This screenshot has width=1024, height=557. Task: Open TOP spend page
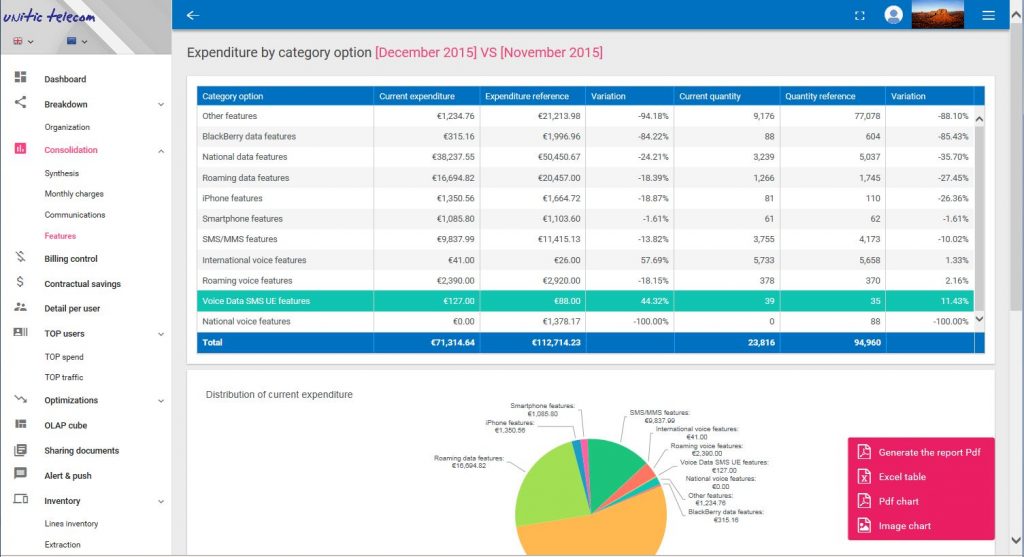tap(64, 357)
